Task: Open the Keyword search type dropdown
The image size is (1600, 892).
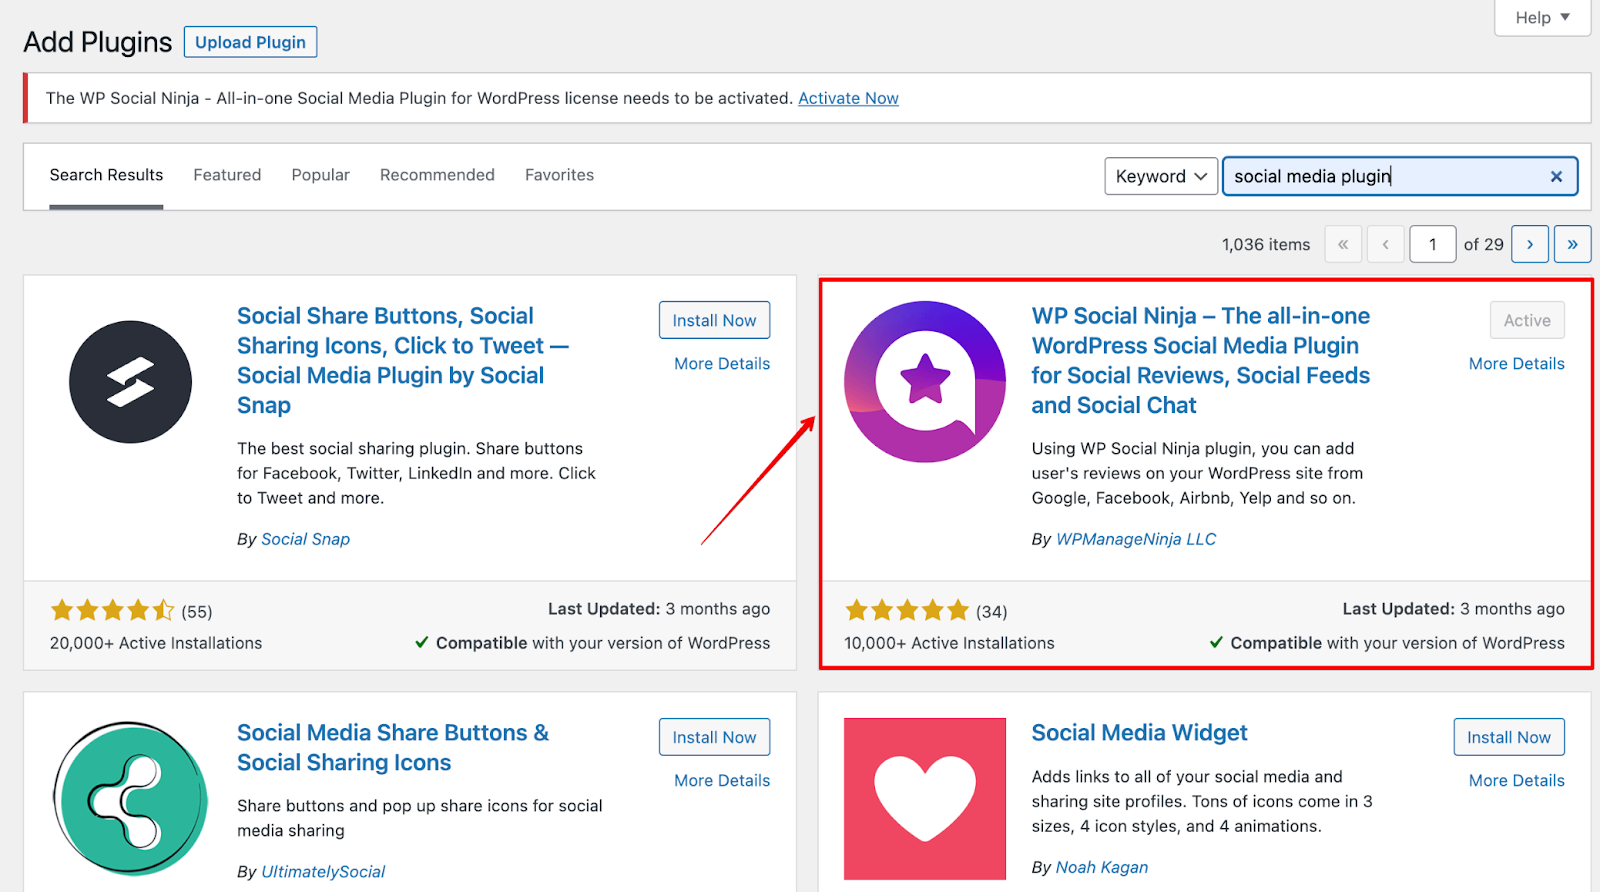Action: (x=1161, y=176)
